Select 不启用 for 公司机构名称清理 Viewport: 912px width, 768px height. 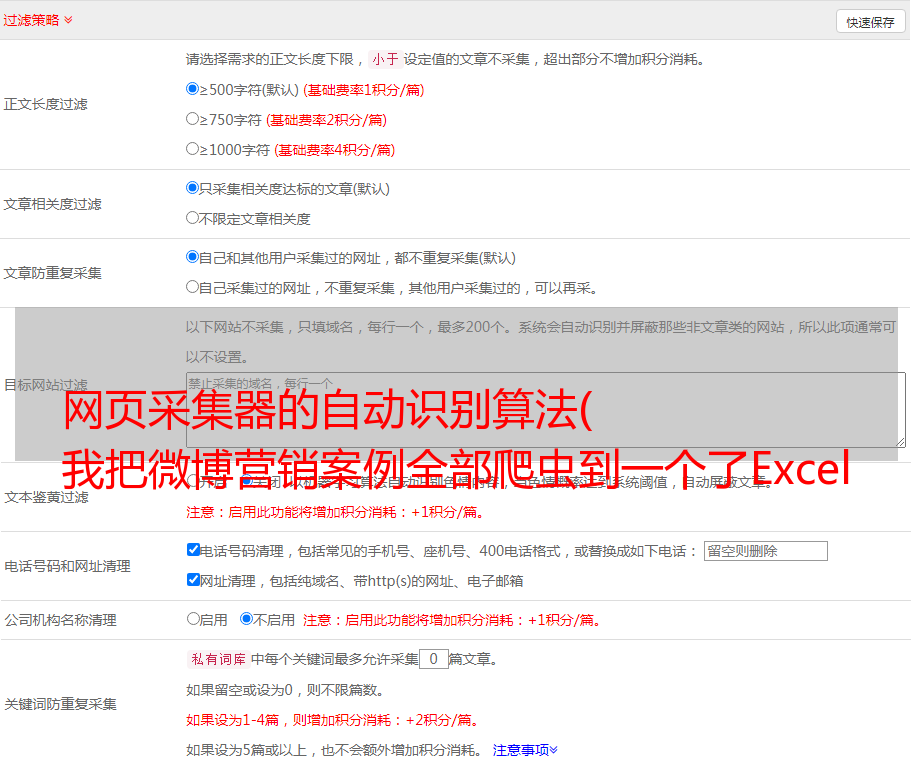click(x=247, y=619)
